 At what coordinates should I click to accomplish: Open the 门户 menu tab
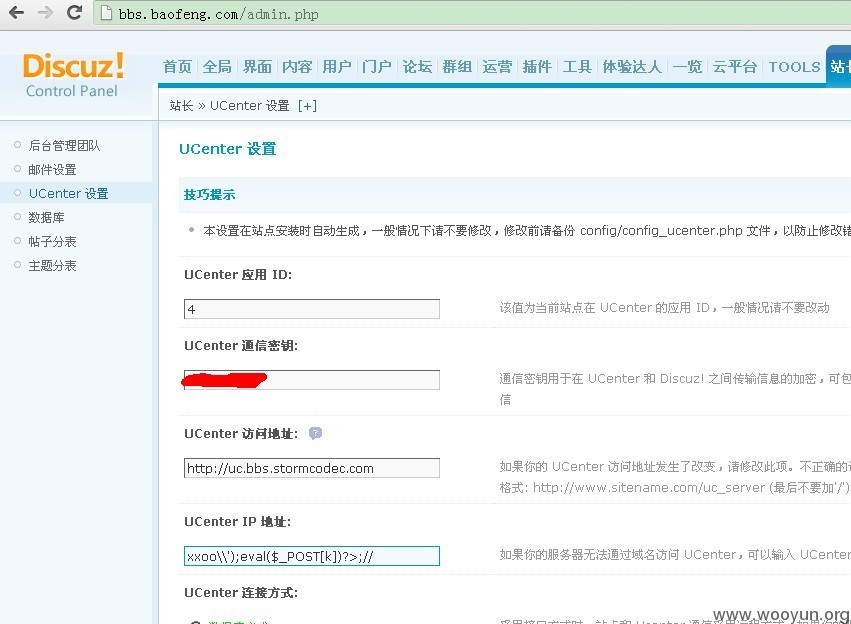click(377, 67)
